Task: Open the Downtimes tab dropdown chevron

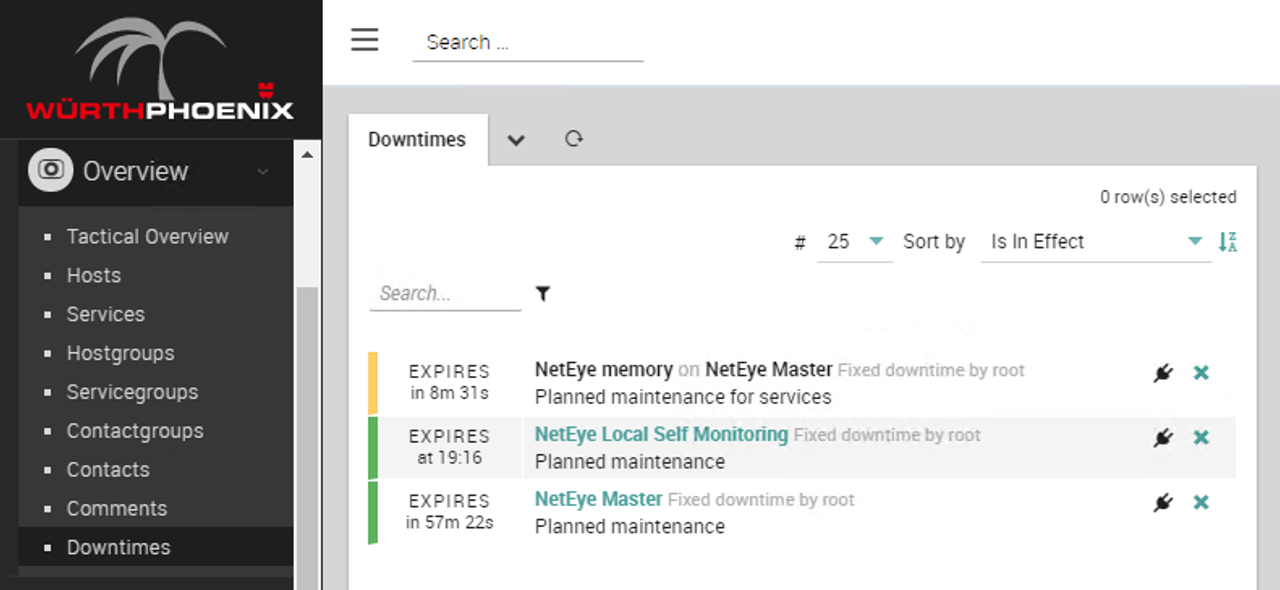Action: pos(516,140)
